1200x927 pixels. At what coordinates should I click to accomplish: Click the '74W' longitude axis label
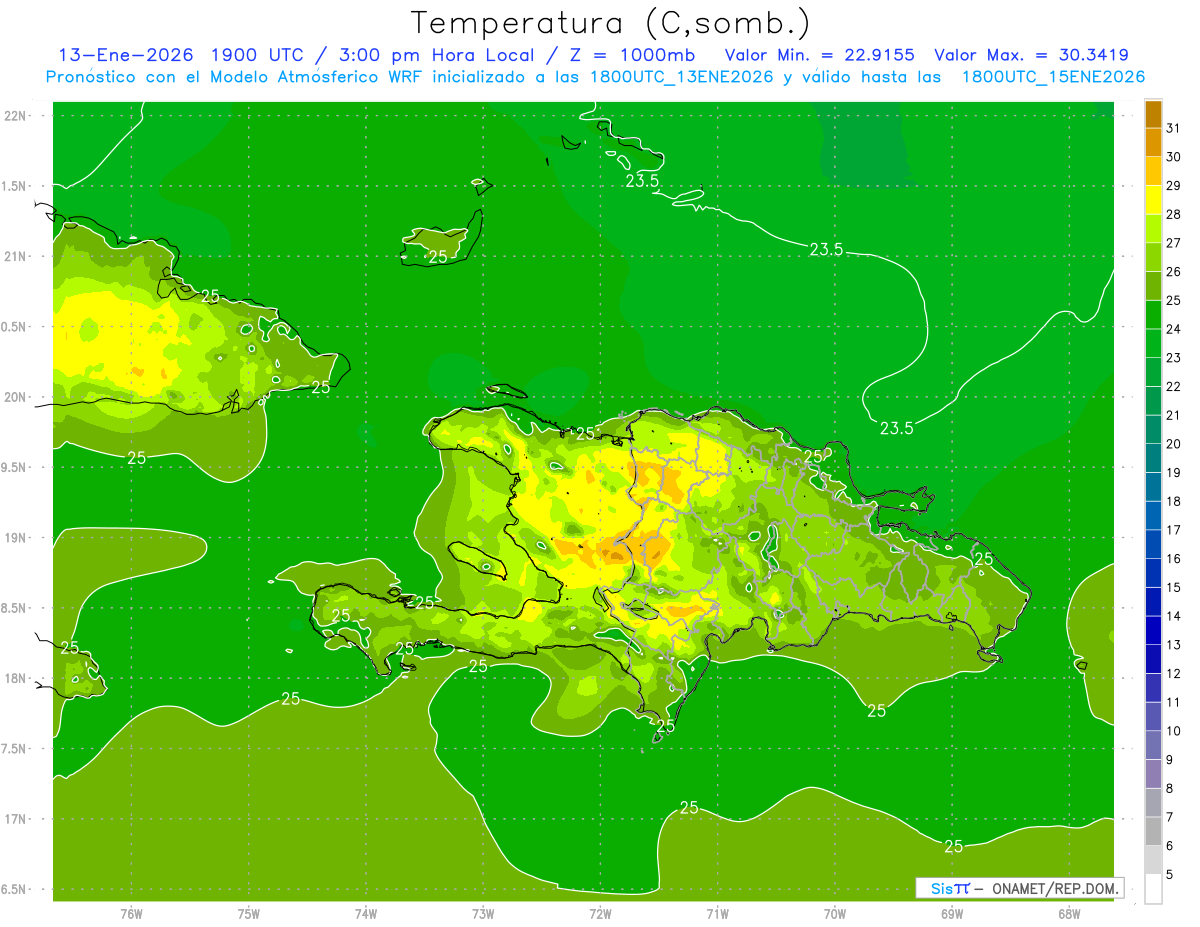click(x=365, y=913)
